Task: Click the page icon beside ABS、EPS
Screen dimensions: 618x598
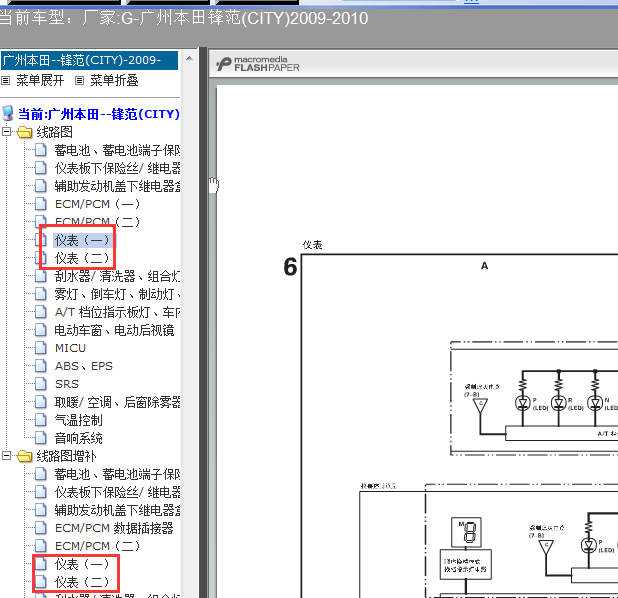Action: click(x=40, y=366)
